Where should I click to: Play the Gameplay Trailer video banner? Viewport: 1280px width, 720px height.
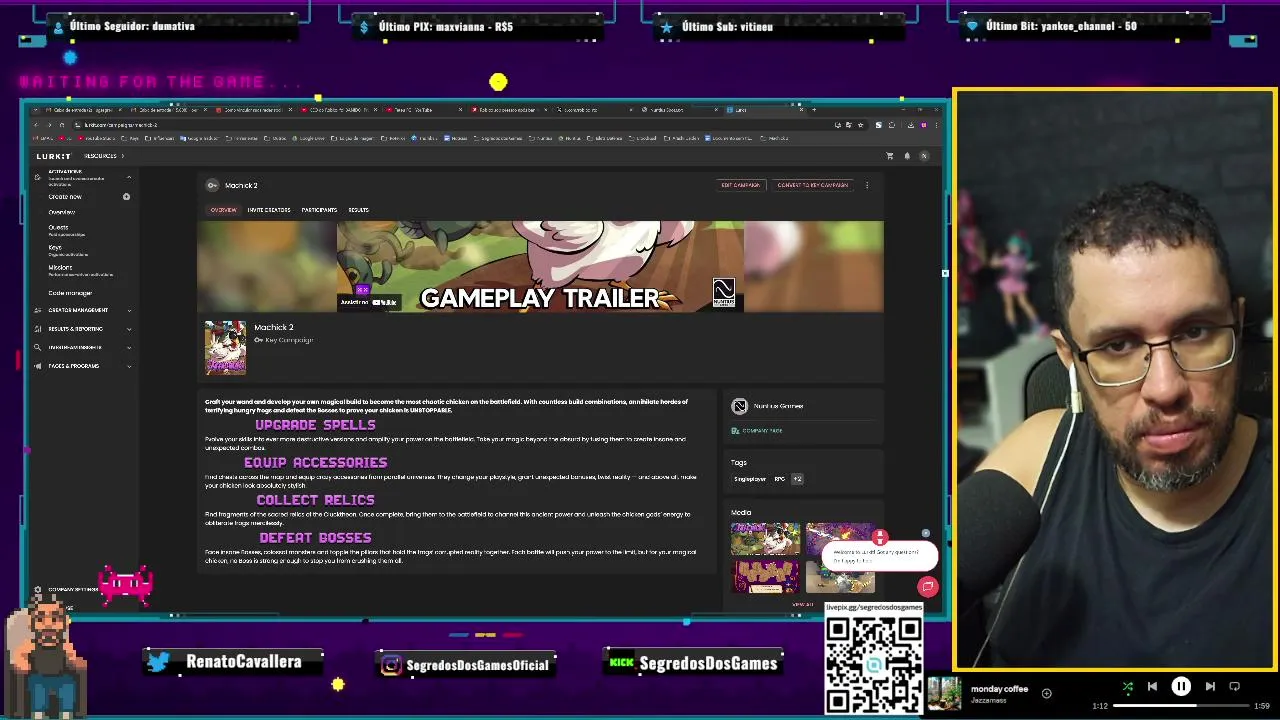pyautogui.click(x=540, y=266)
